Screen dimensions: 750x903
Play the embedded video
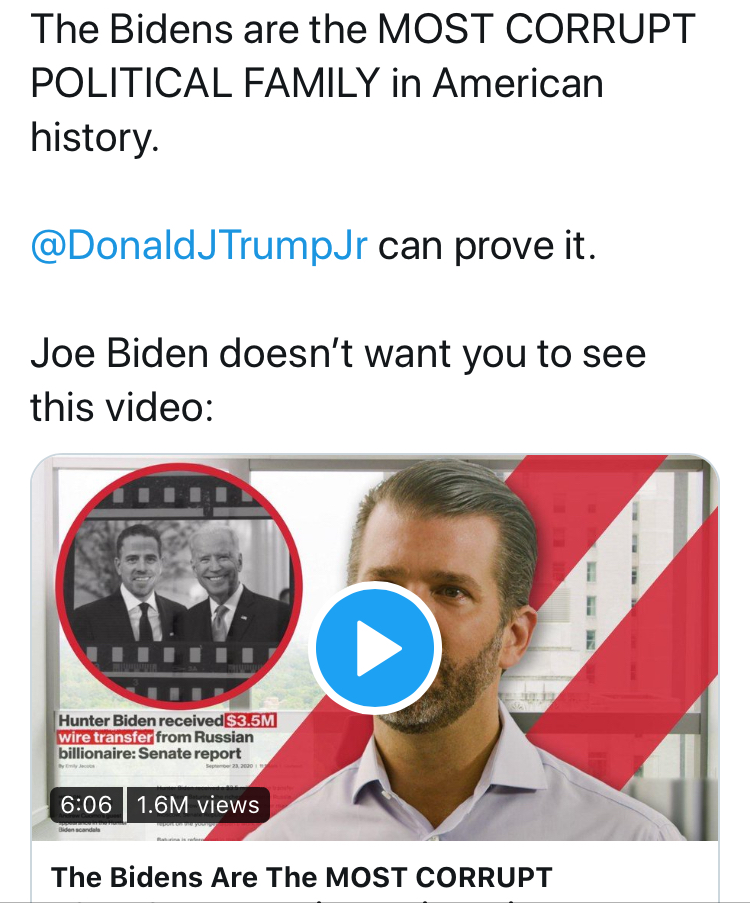[375, 647]
